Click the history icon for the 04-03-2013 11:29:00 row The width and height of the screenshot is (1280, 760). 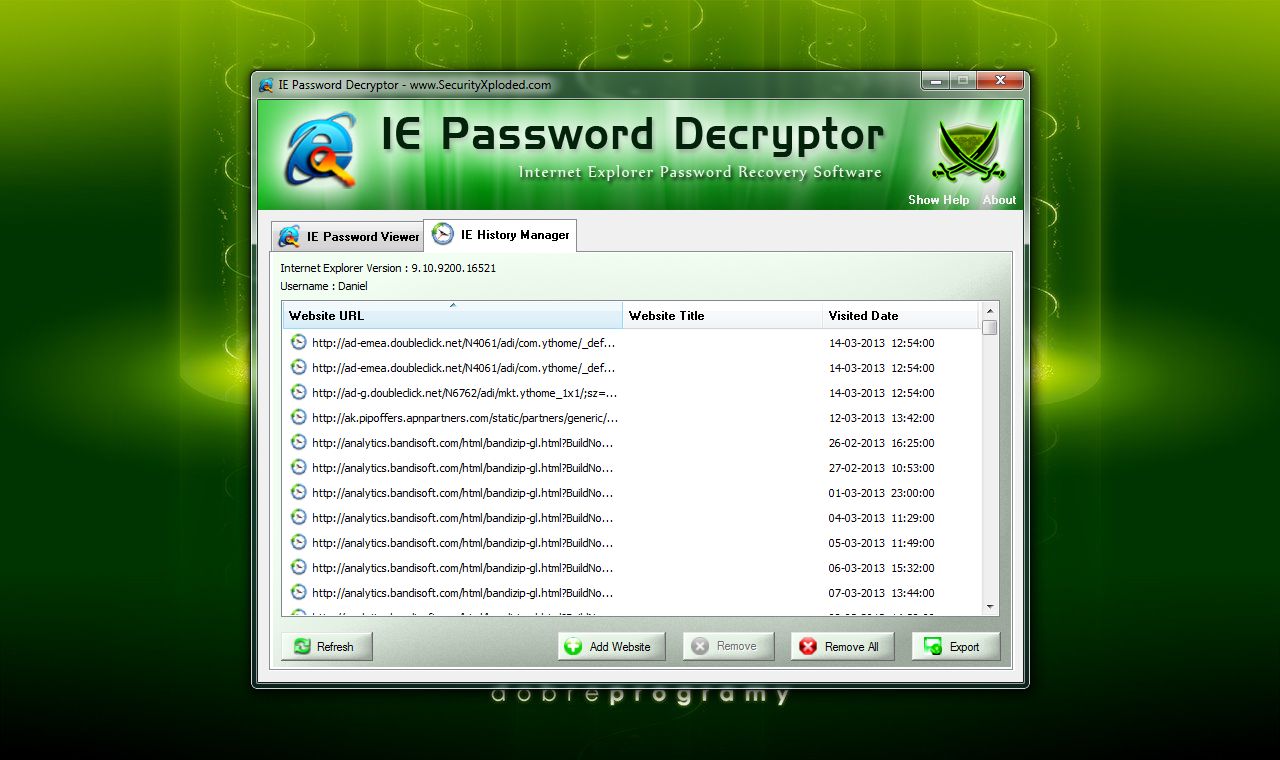coord(298,517)
